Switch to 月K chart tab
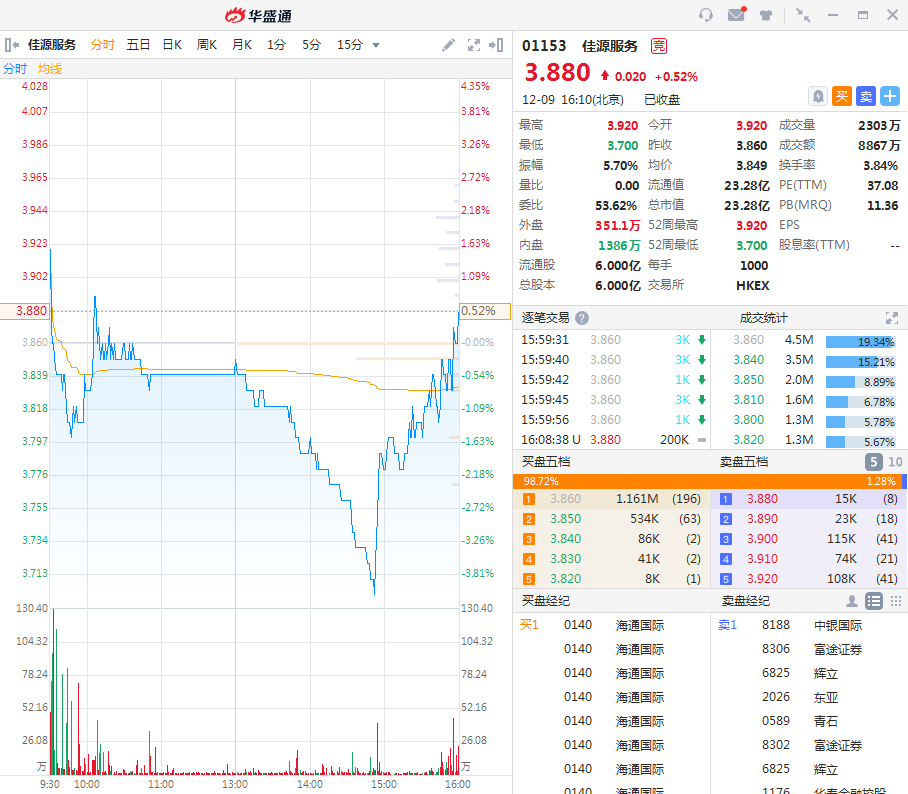 (241, 45)
